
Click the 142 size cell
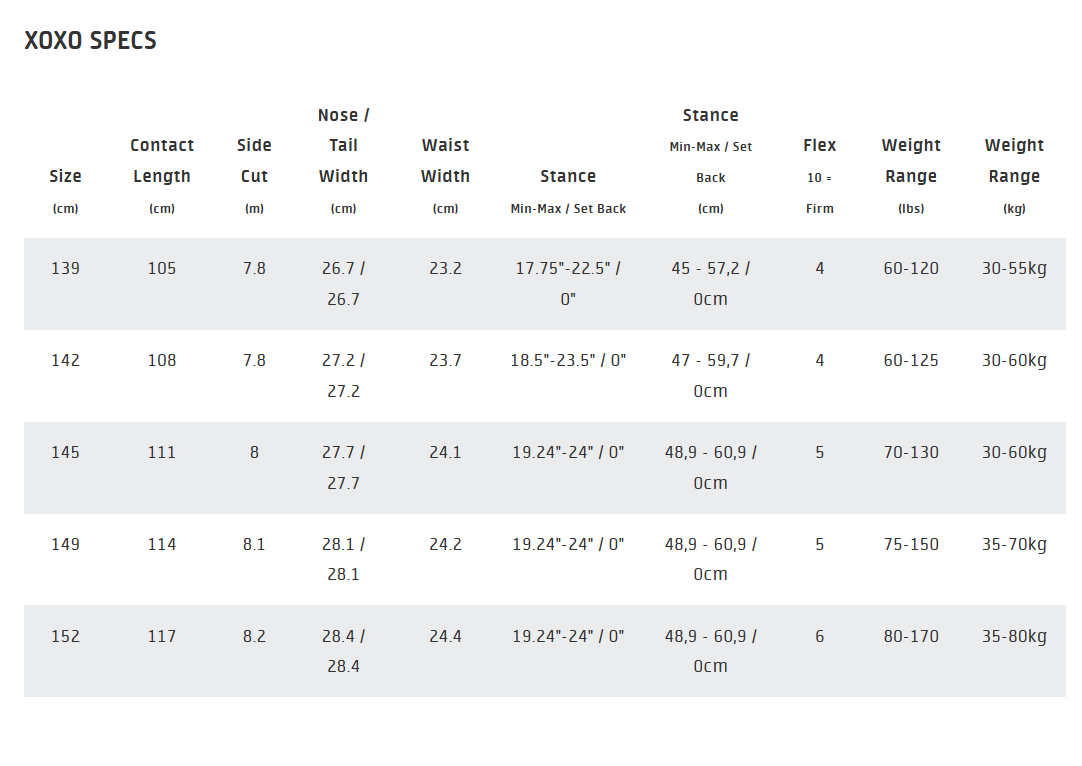coord(65,360)
